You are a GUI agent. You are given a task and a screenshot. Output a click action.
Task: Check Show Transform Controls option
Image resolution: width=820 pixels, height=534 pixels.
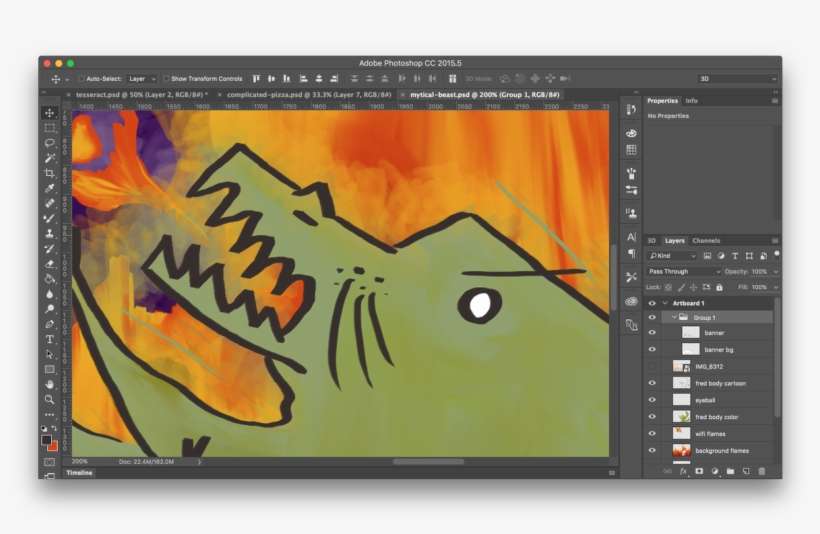pos(166,78)
